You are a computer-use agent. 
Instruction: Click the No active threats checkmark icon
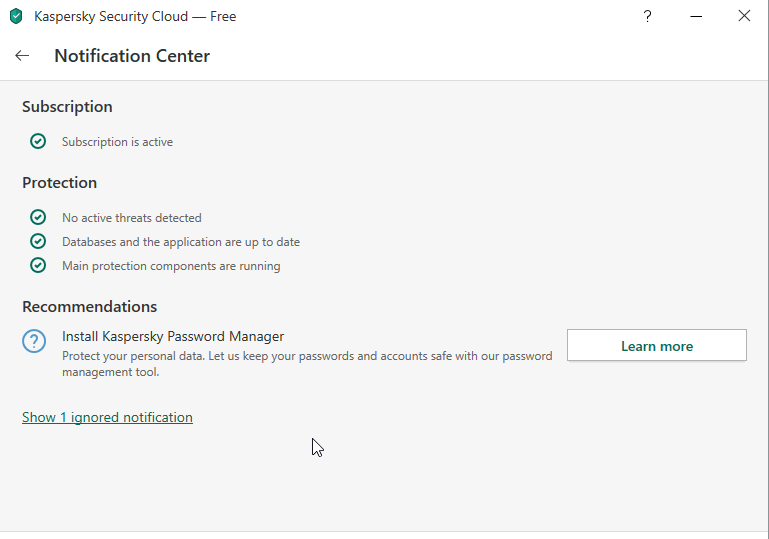[x=38, y=217]
